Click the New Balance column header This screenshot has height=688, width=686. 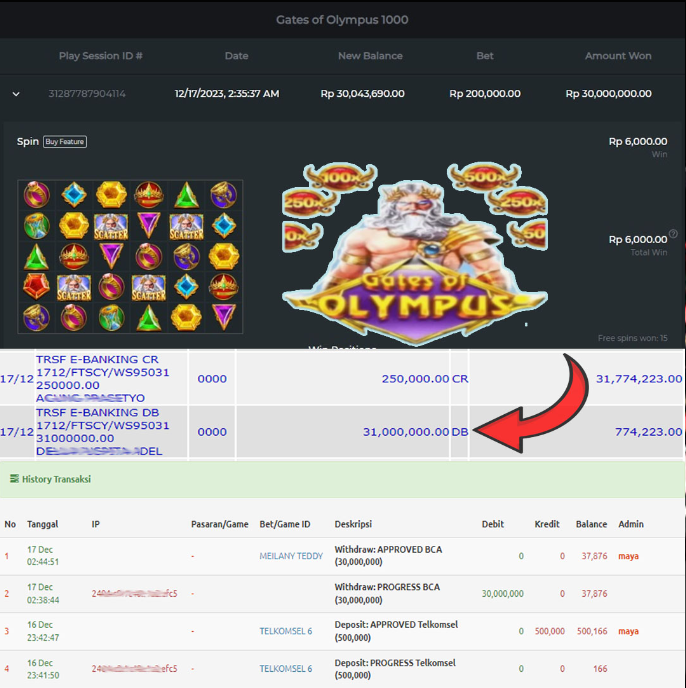370,56
